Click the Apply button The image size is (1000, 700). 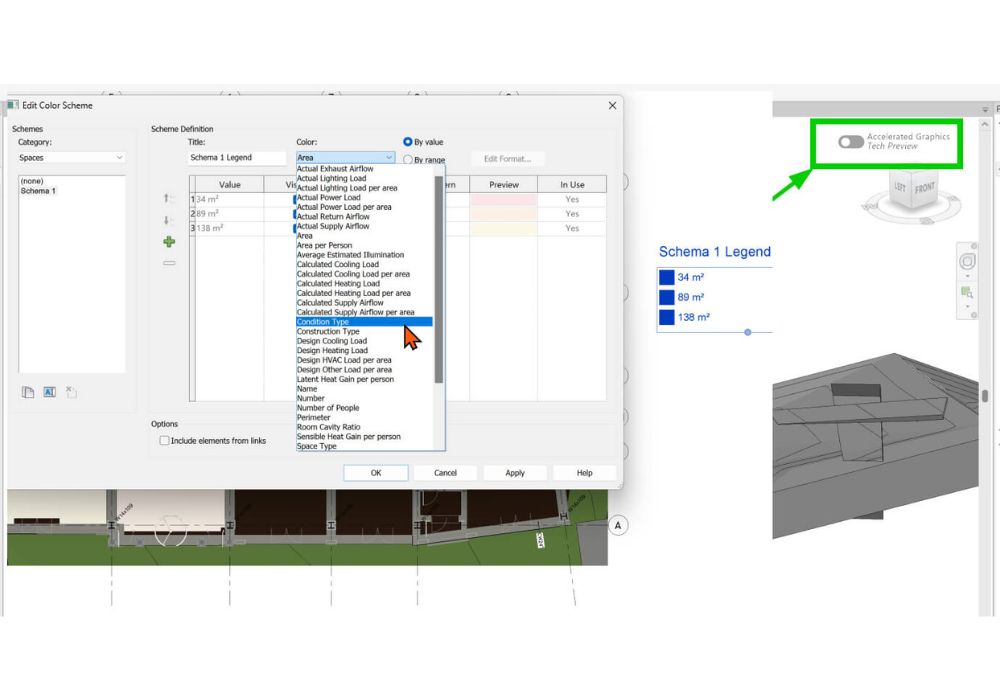tap(514, 473)
